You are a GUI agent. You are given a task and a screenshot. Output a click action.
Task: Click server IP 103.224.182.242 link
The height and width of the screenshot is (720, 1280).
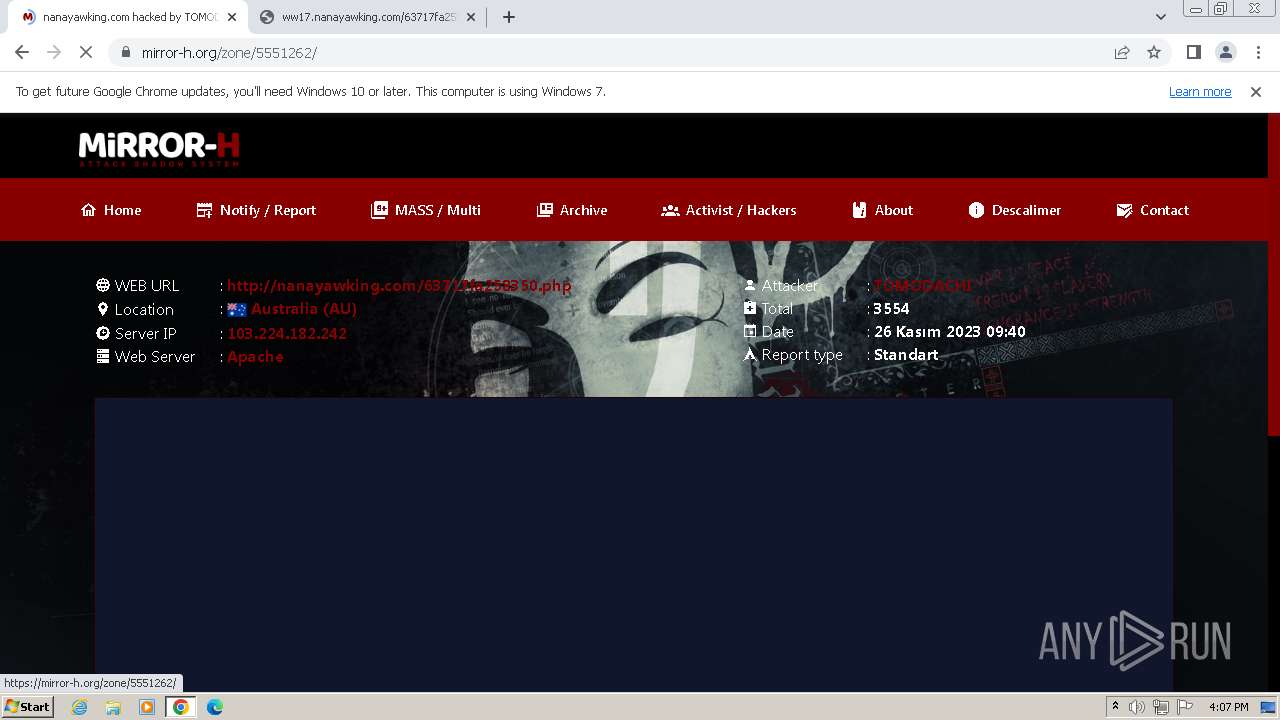287,333
